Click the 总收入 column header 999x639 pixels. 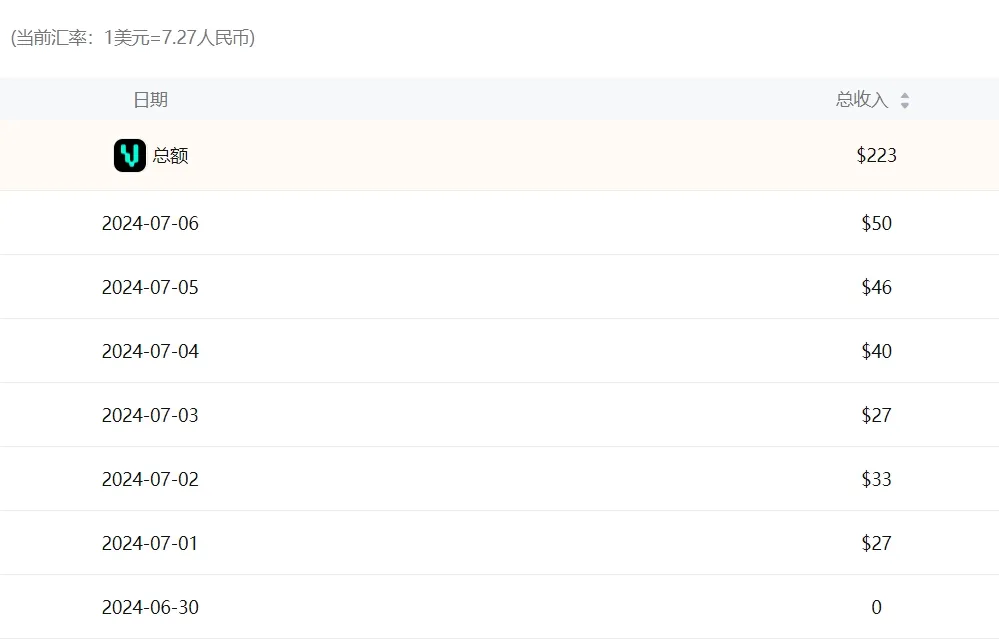[862, 100]
